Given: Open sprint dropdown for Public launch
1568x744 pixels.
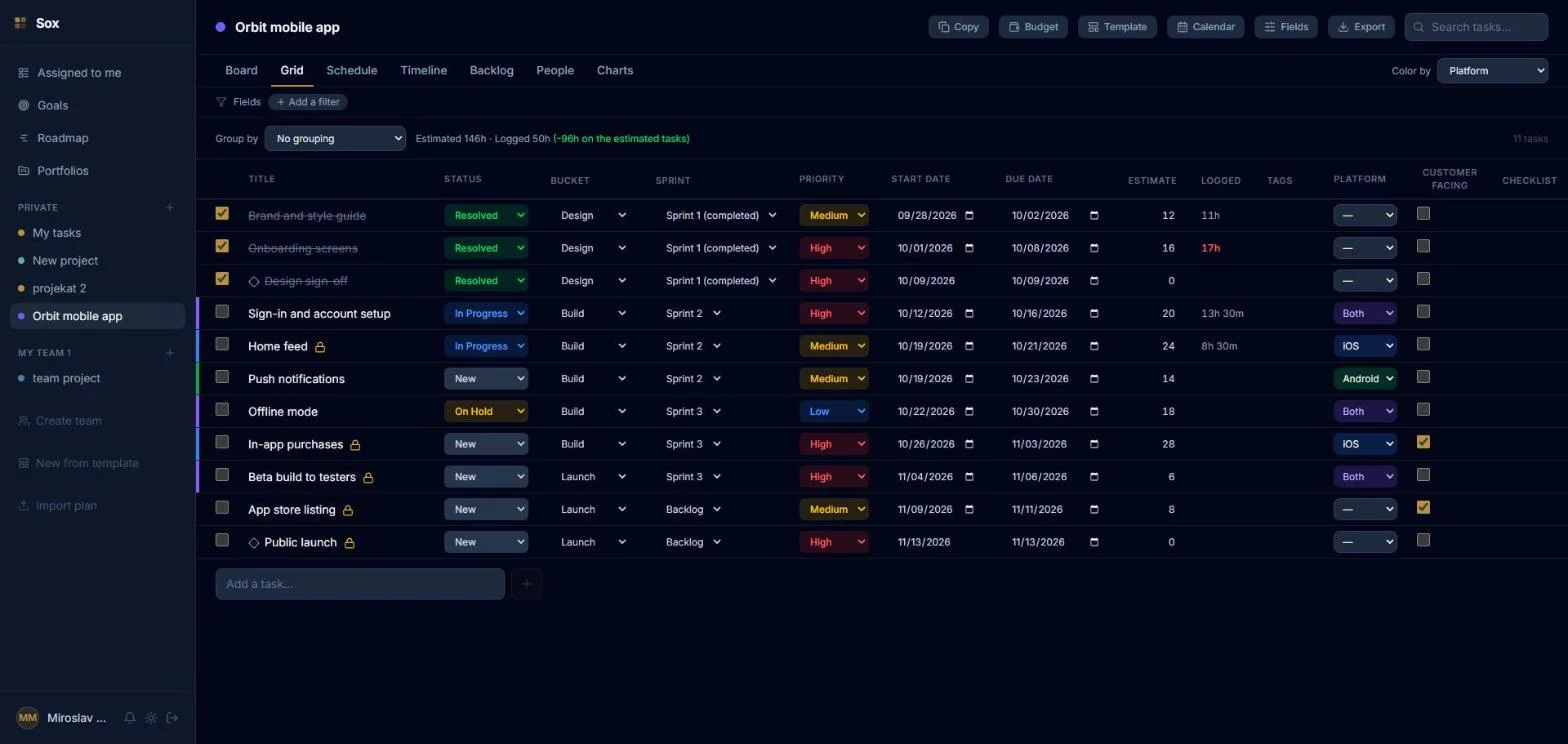Looking at the screenshot, I should click(692, 542).
